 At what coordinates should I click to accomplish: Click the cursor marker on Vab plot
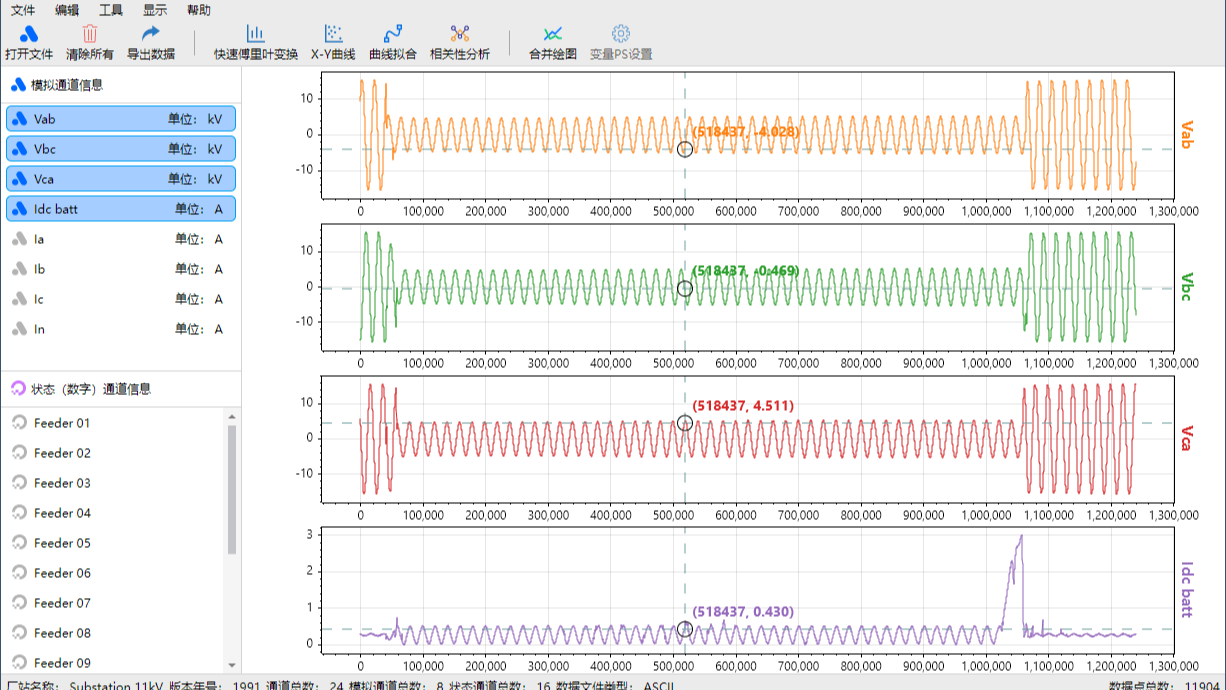685,149
